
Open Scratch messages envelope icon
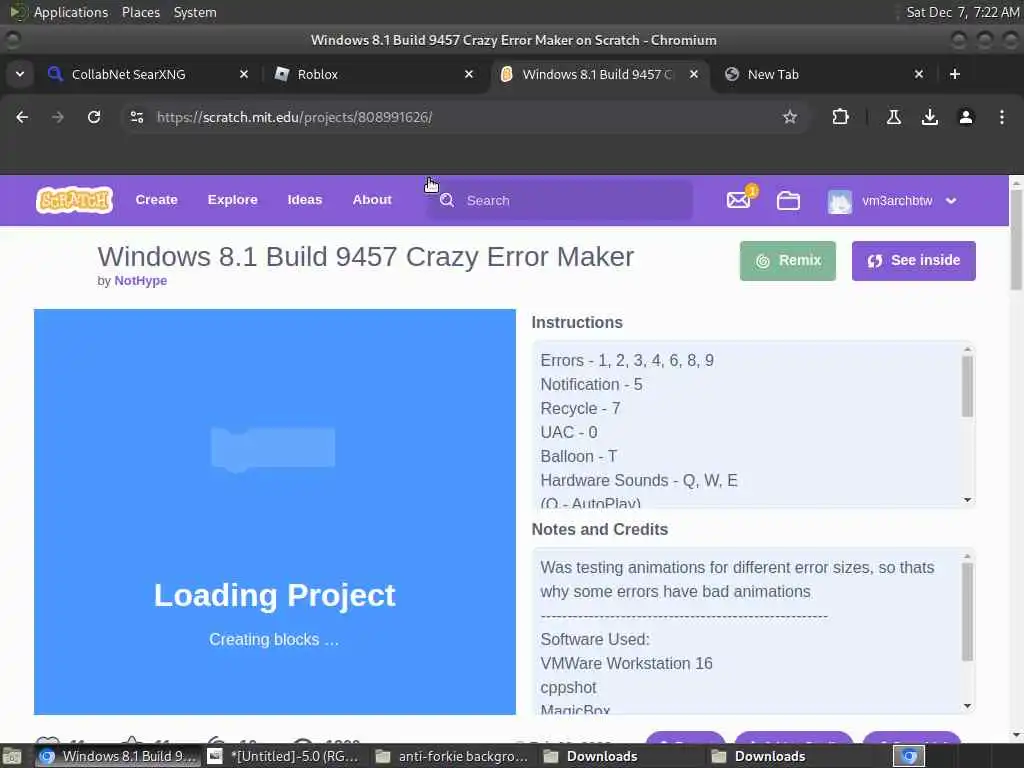pos(739,200)
